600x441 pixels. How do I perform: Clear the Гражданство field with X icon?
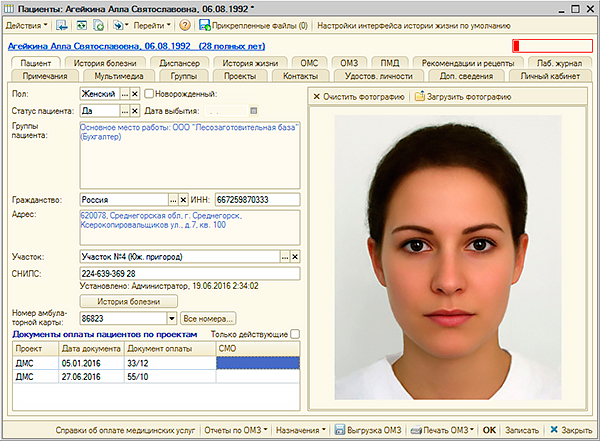[x=183, y=200]
